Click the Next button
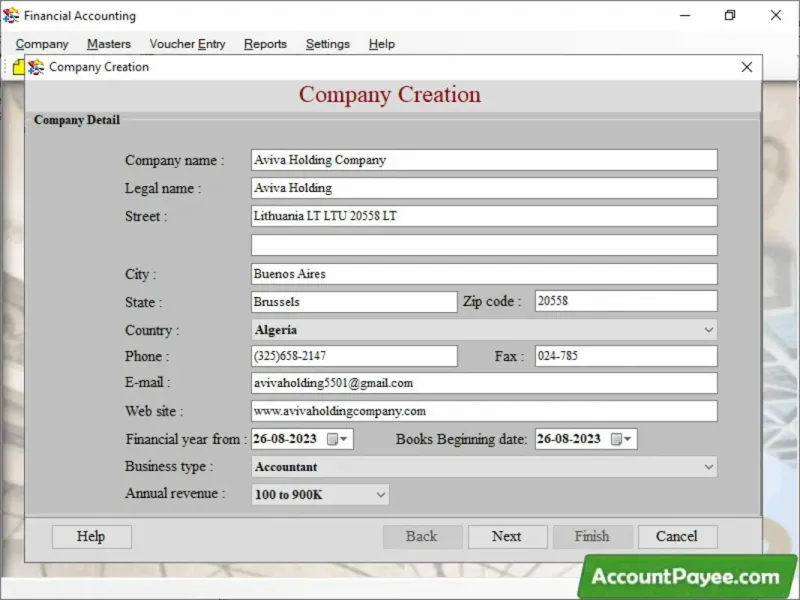The width and height of the screenshot is (800, 600). [508, 537]
